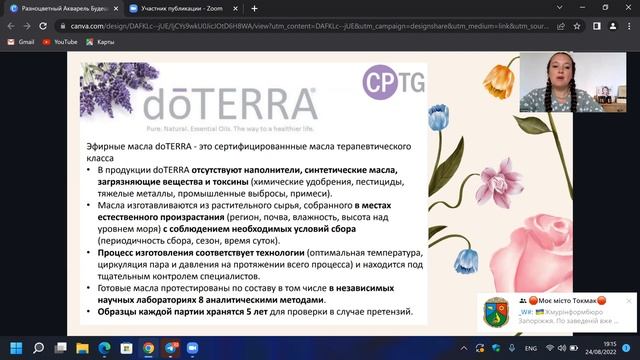Click the CPTG logo on slide

[x=393, y=82]
